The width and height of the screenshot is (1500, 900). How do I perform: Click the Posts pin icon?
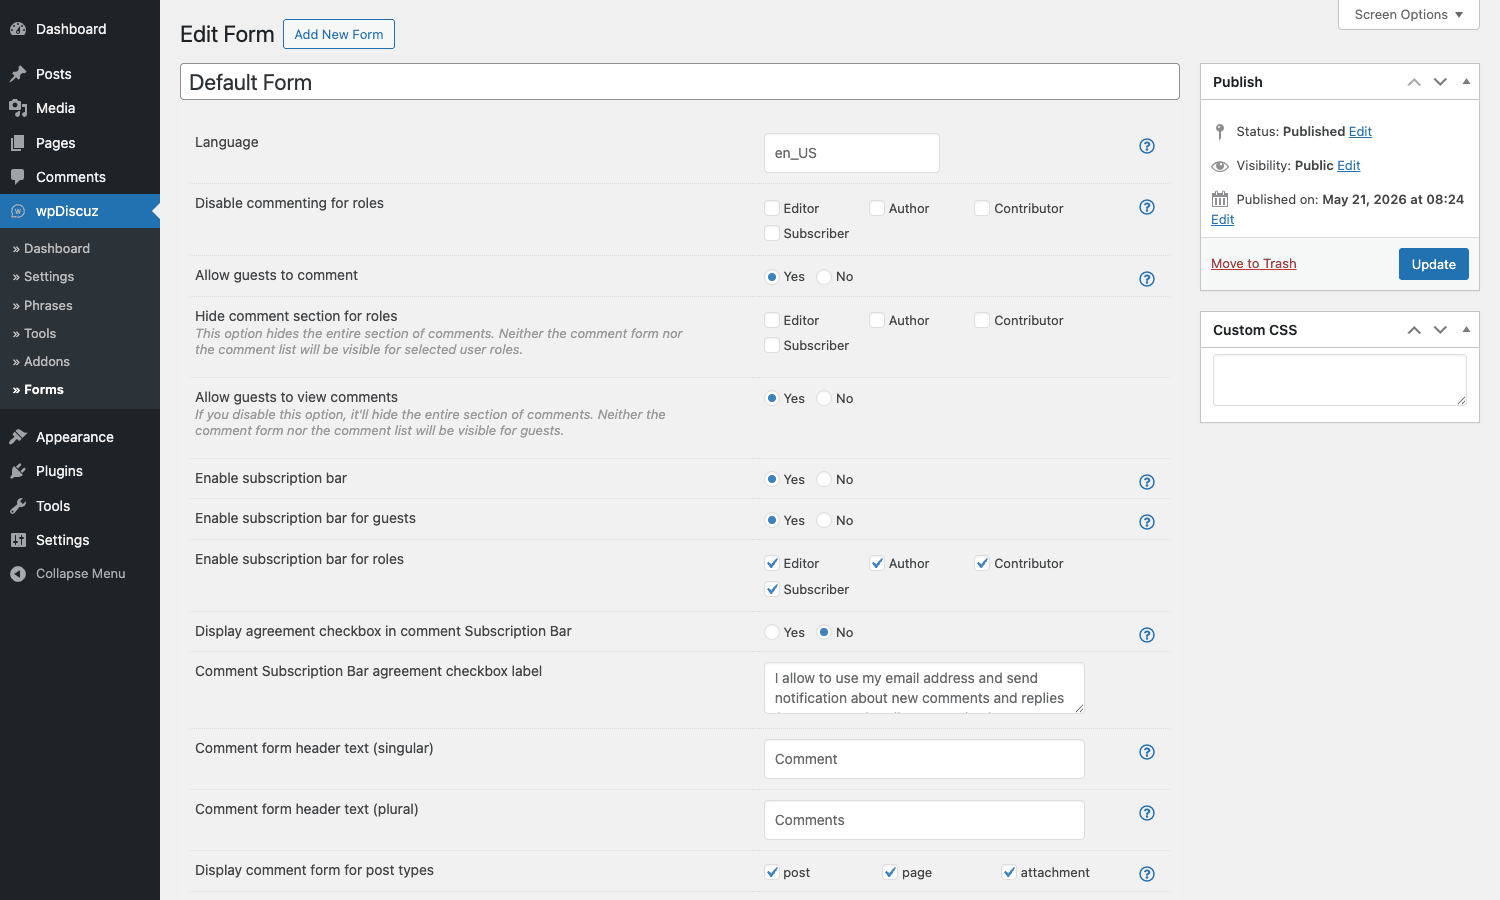18,74
